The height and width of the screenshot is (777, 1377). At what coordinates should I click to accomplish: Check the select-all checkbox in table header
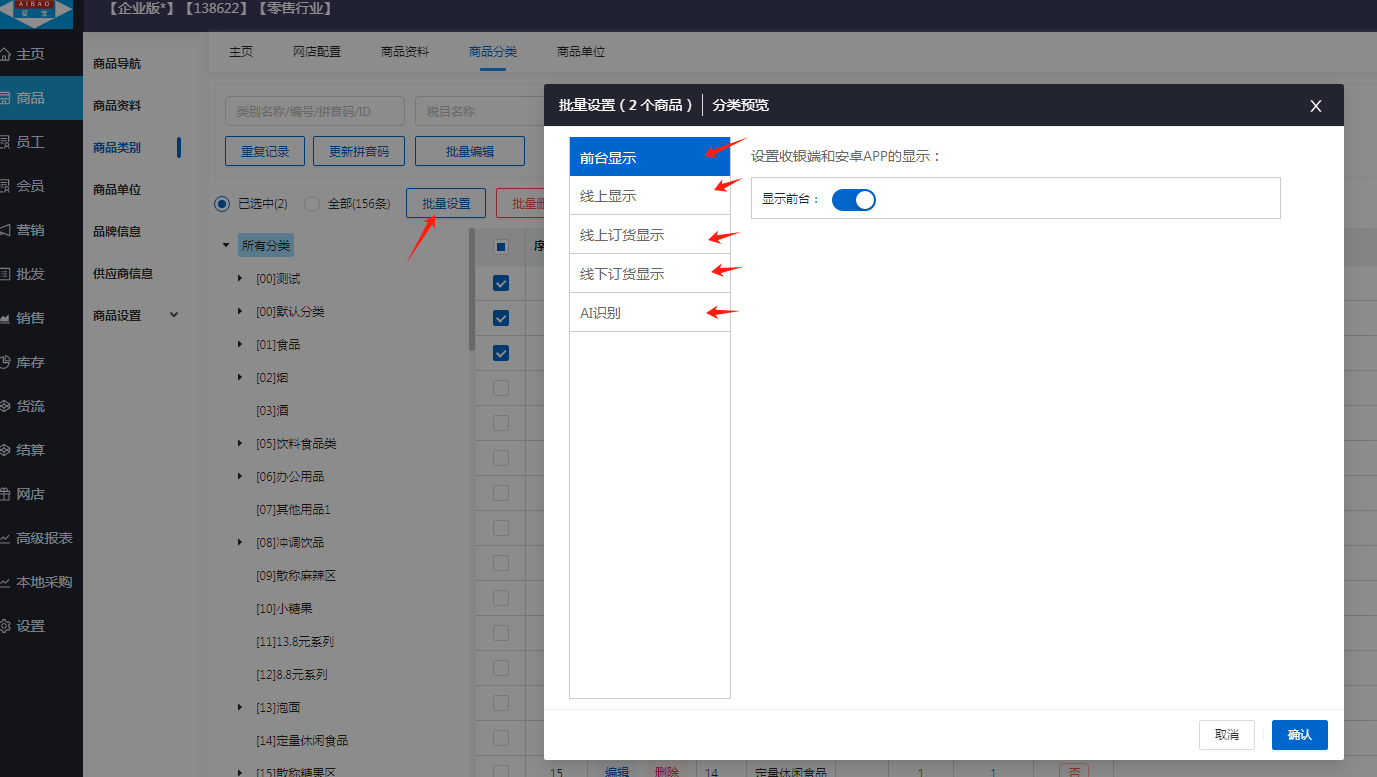(x=501, y=247)
